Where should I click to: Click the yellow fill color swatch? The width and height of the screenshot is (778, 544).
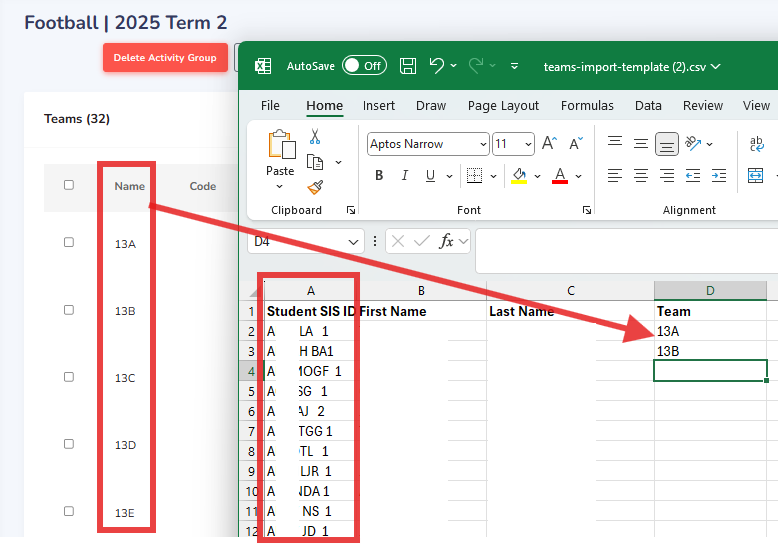519,176
